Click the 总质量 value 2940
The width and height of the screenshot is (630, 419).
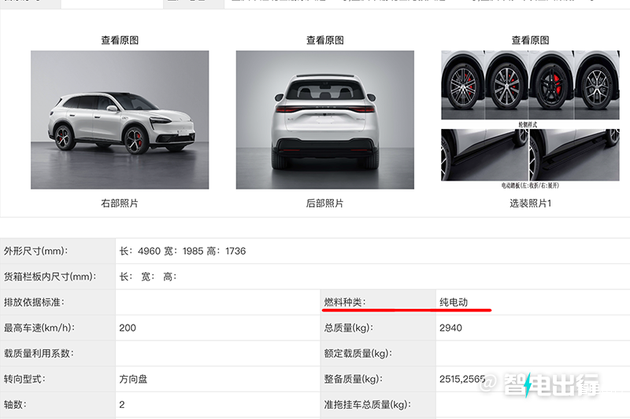pos(451,328)
